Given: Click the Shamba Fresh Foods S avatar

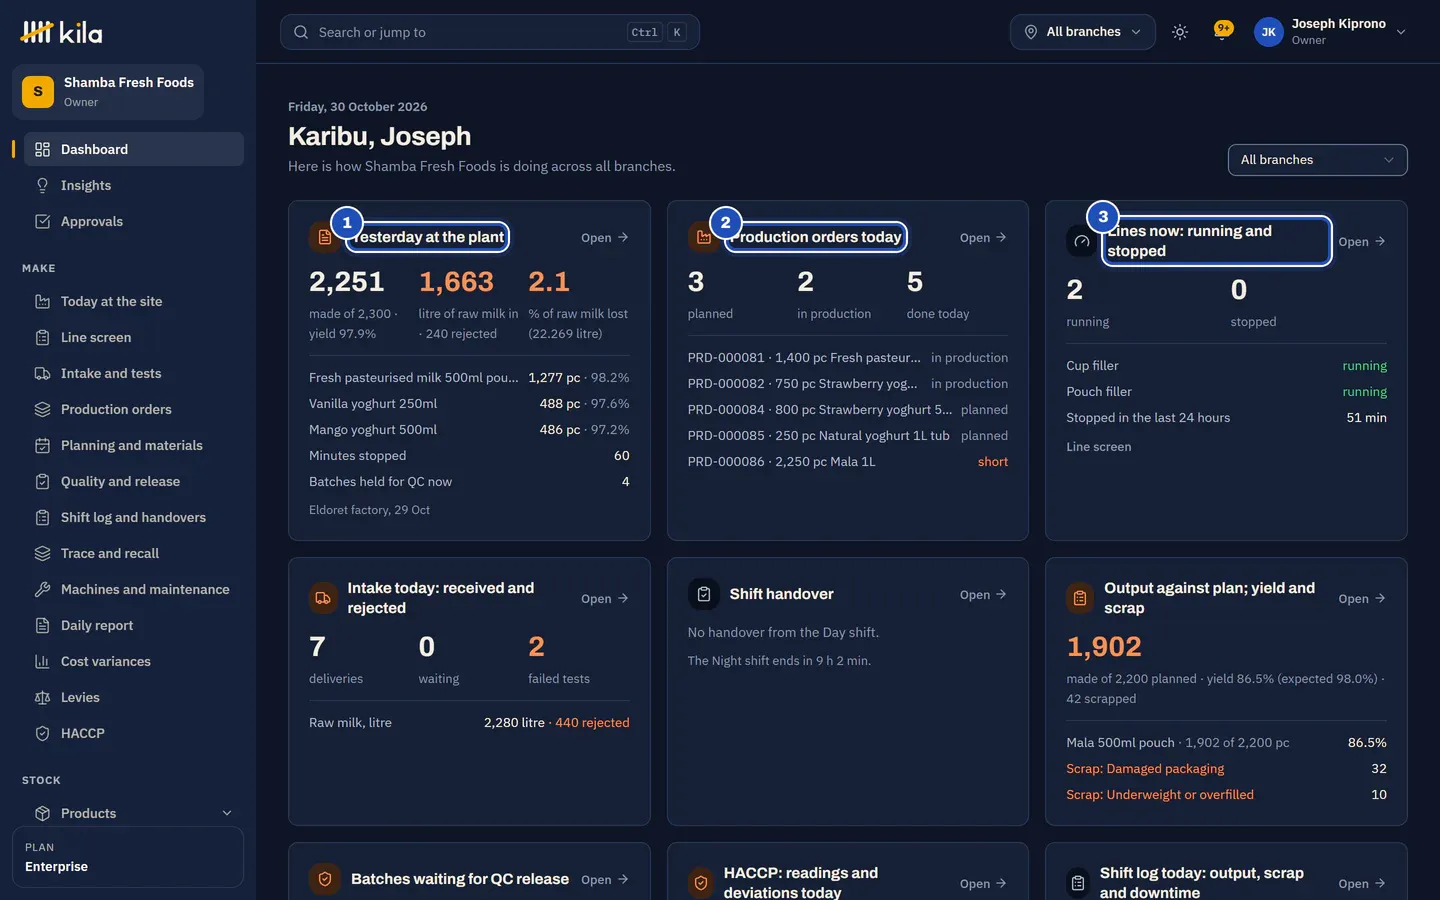Looking at the screenshot, I should pos(38,92).
